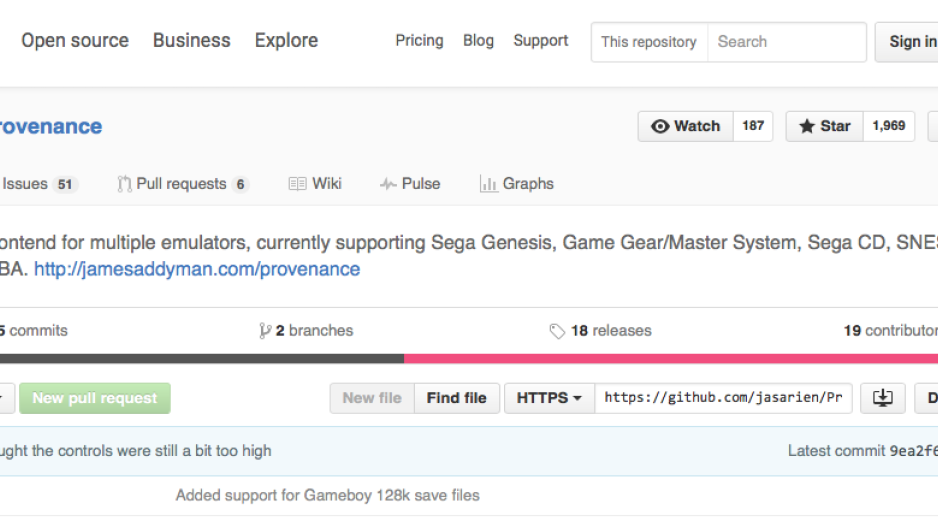The height and width of the screenshot is (527, 938).
Task: Open the Explore menu item
Action: coord(286,41)
